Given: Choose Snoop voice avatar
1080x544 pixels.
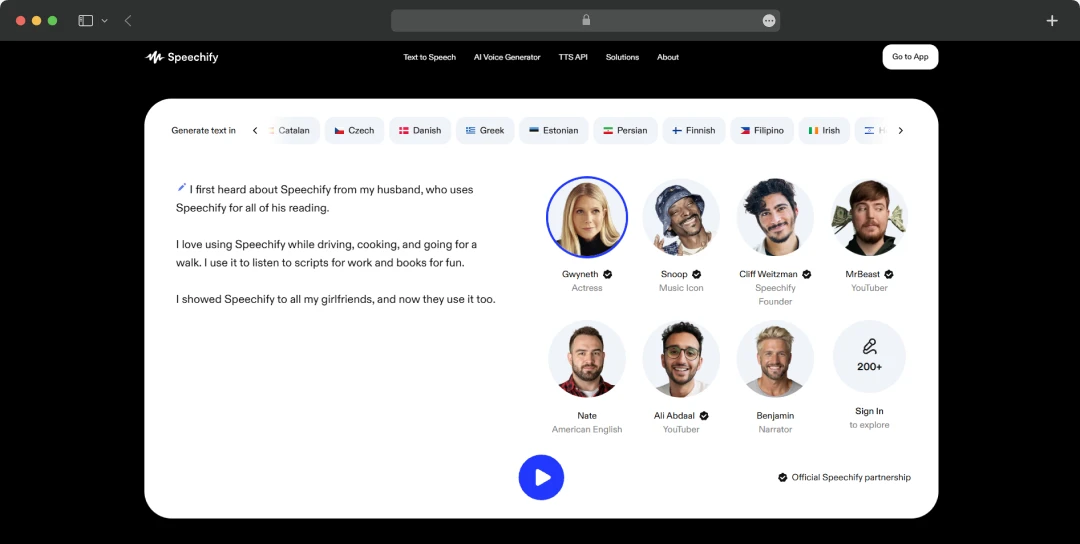Looking at the screenshot, I should pyautogui.click(x=681, y=218).
